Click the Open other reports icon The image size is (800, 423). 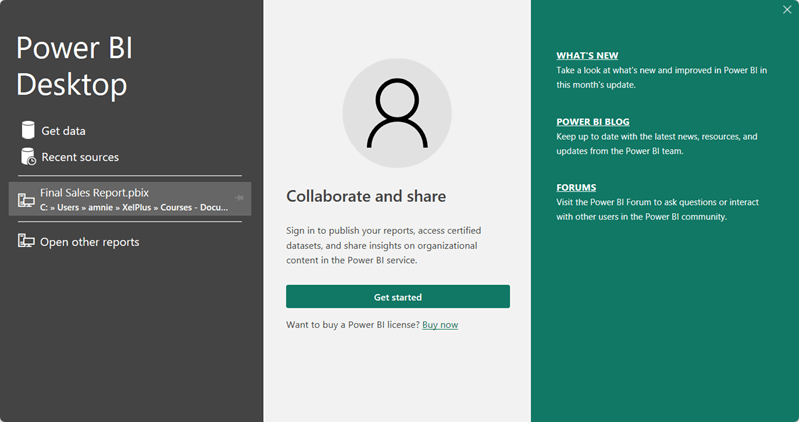coord(27,242)
